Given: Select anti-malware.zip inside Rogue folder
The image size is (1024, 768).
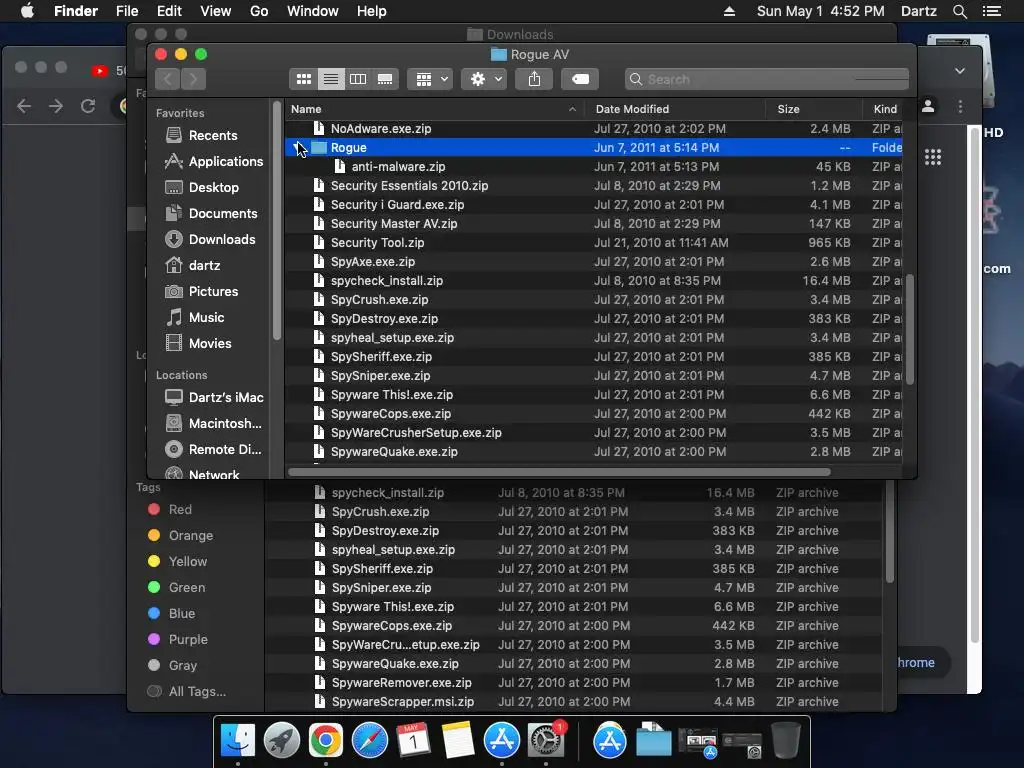Looking at the screenshot, I should (x=594, y=167).
